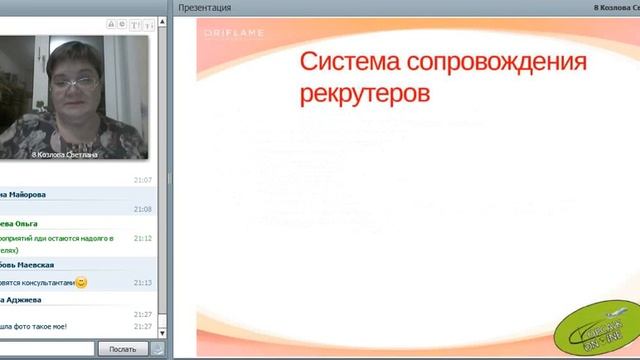The image size is (640, 360).
Task: Click the Oriflame logo on the slide
Action: [234, 34]
